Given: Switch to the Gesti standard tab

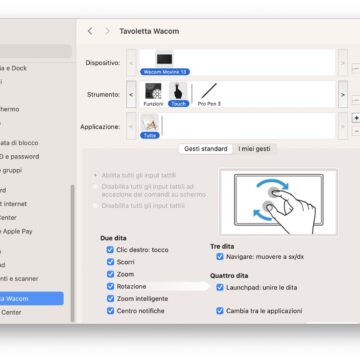Looking at the screenshot, I should 206,149.
